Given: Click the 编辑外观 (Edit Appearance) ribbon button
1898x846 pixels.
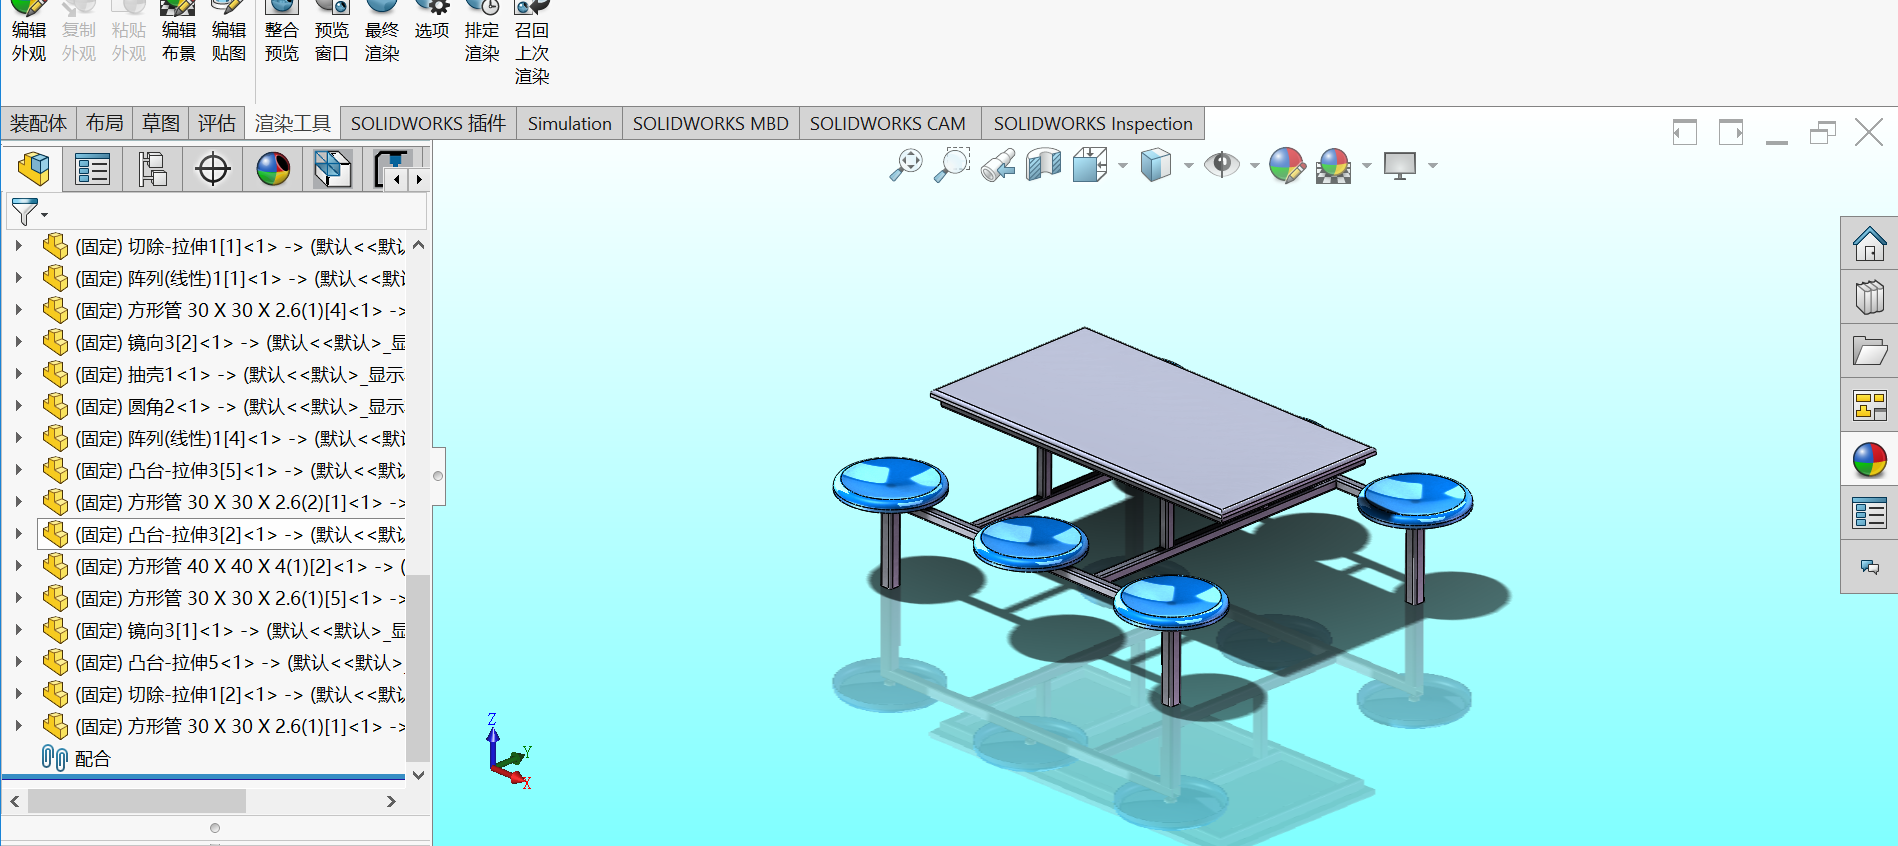Looking at the screenshot, I should [29, 32].
